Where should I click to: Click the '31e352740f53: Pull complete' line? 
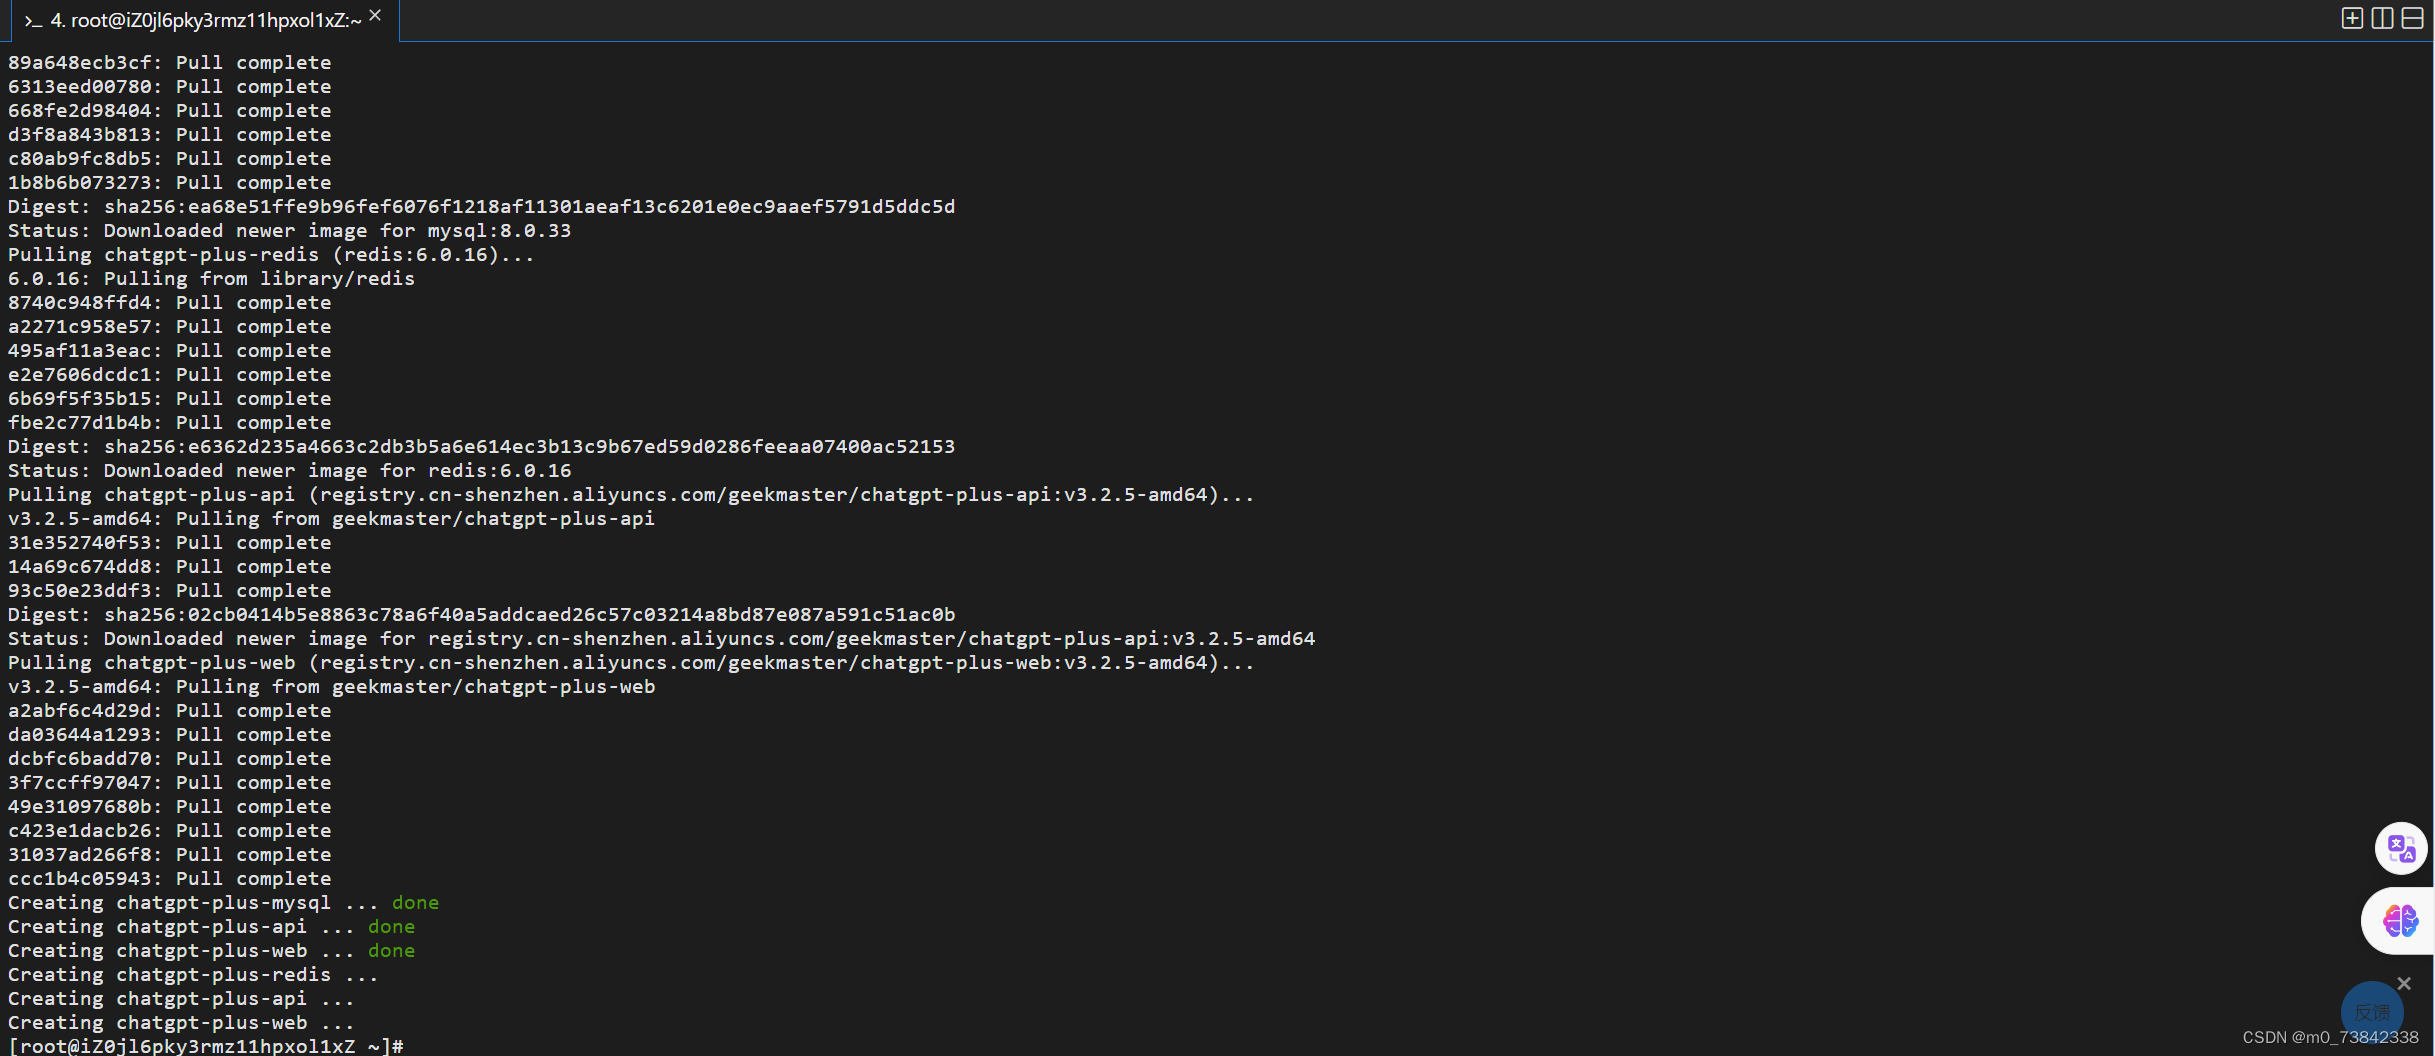point(169,542)
